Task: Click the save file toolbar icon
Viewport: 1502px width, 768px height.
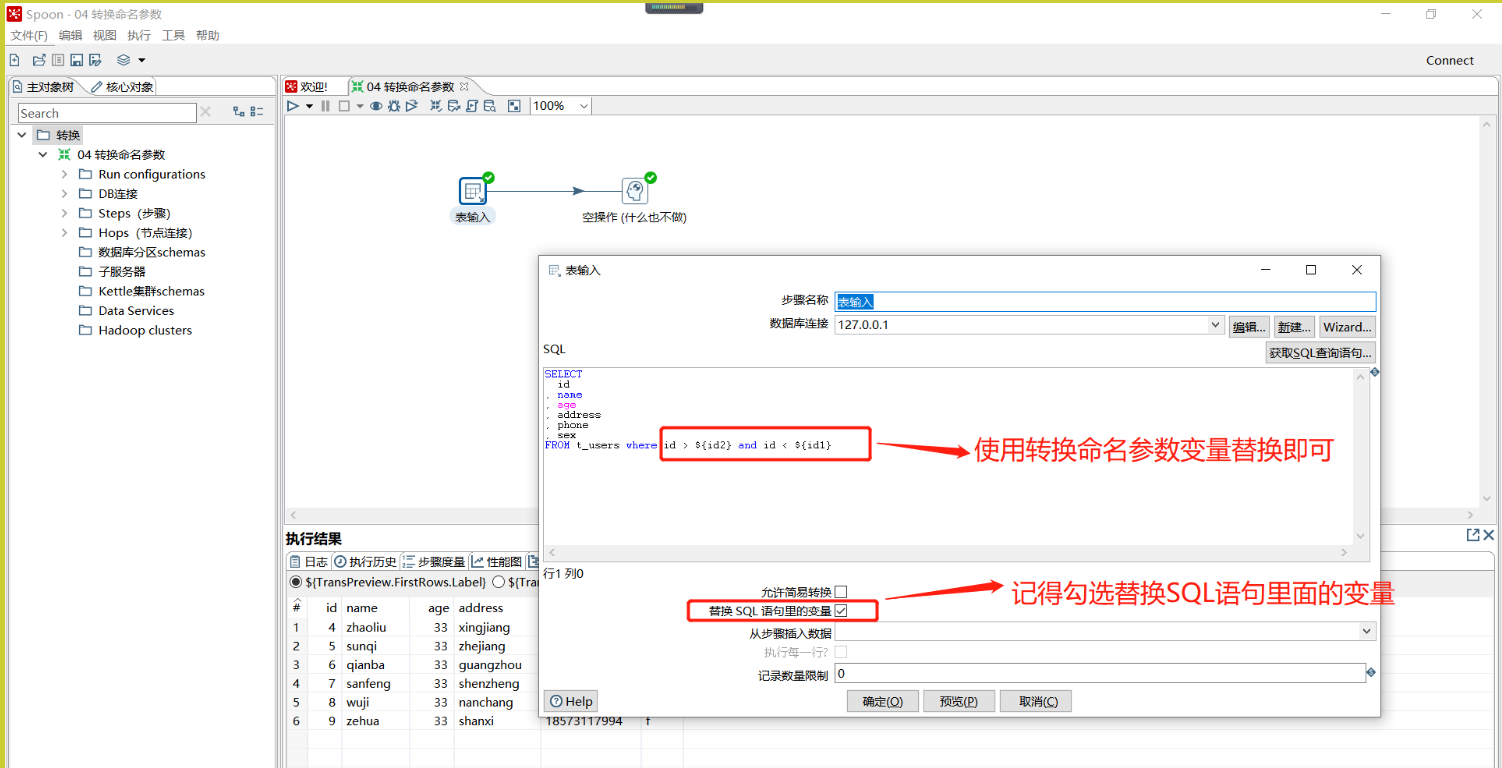Action: pyautogui.click(x=76, y=60)
